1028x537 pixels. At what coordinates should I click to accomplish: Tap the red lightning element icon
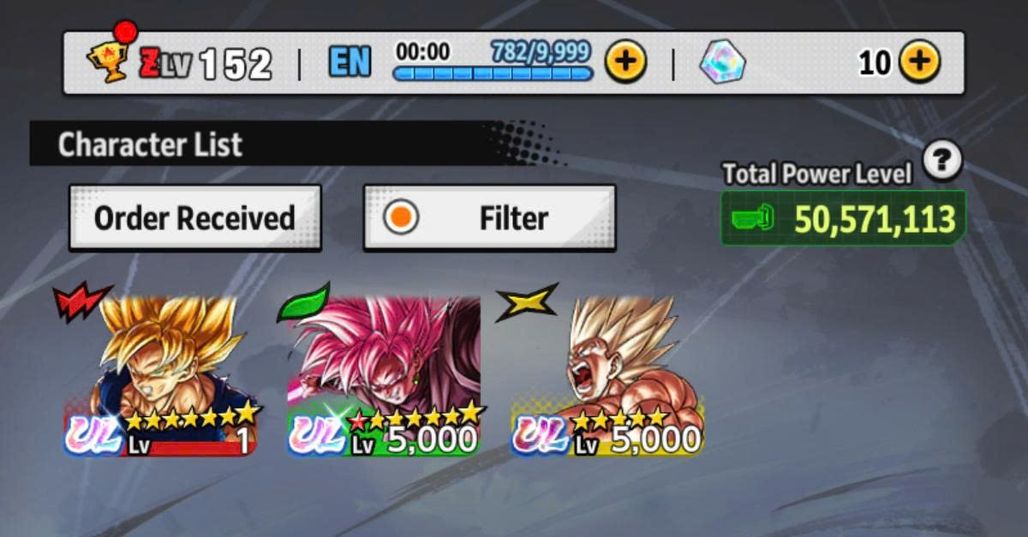81,303
